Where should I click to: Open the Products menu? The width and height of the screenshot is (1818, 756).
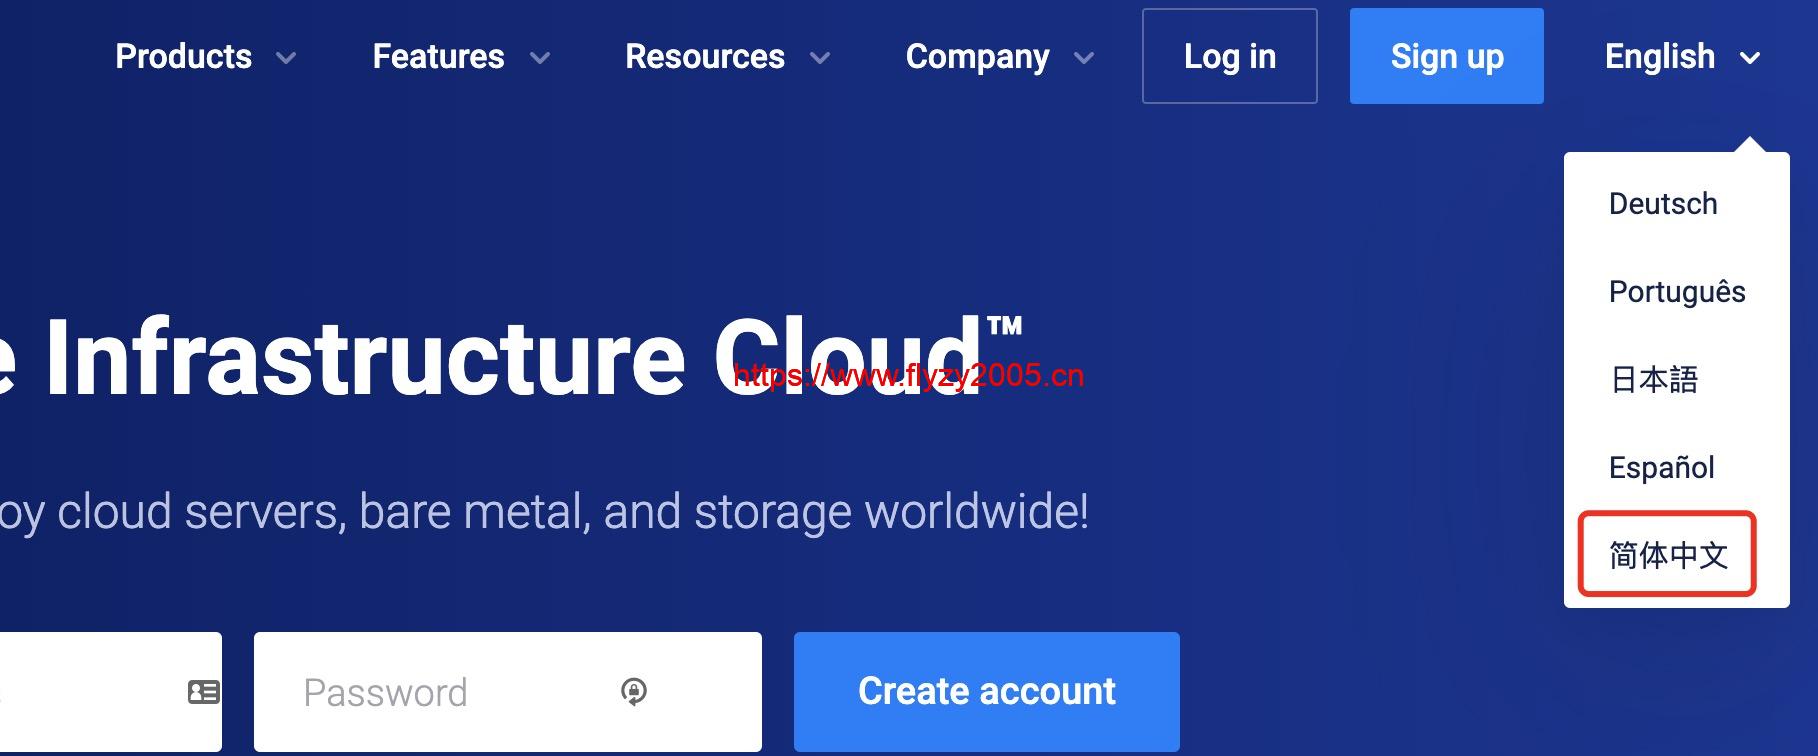(183, 57)
